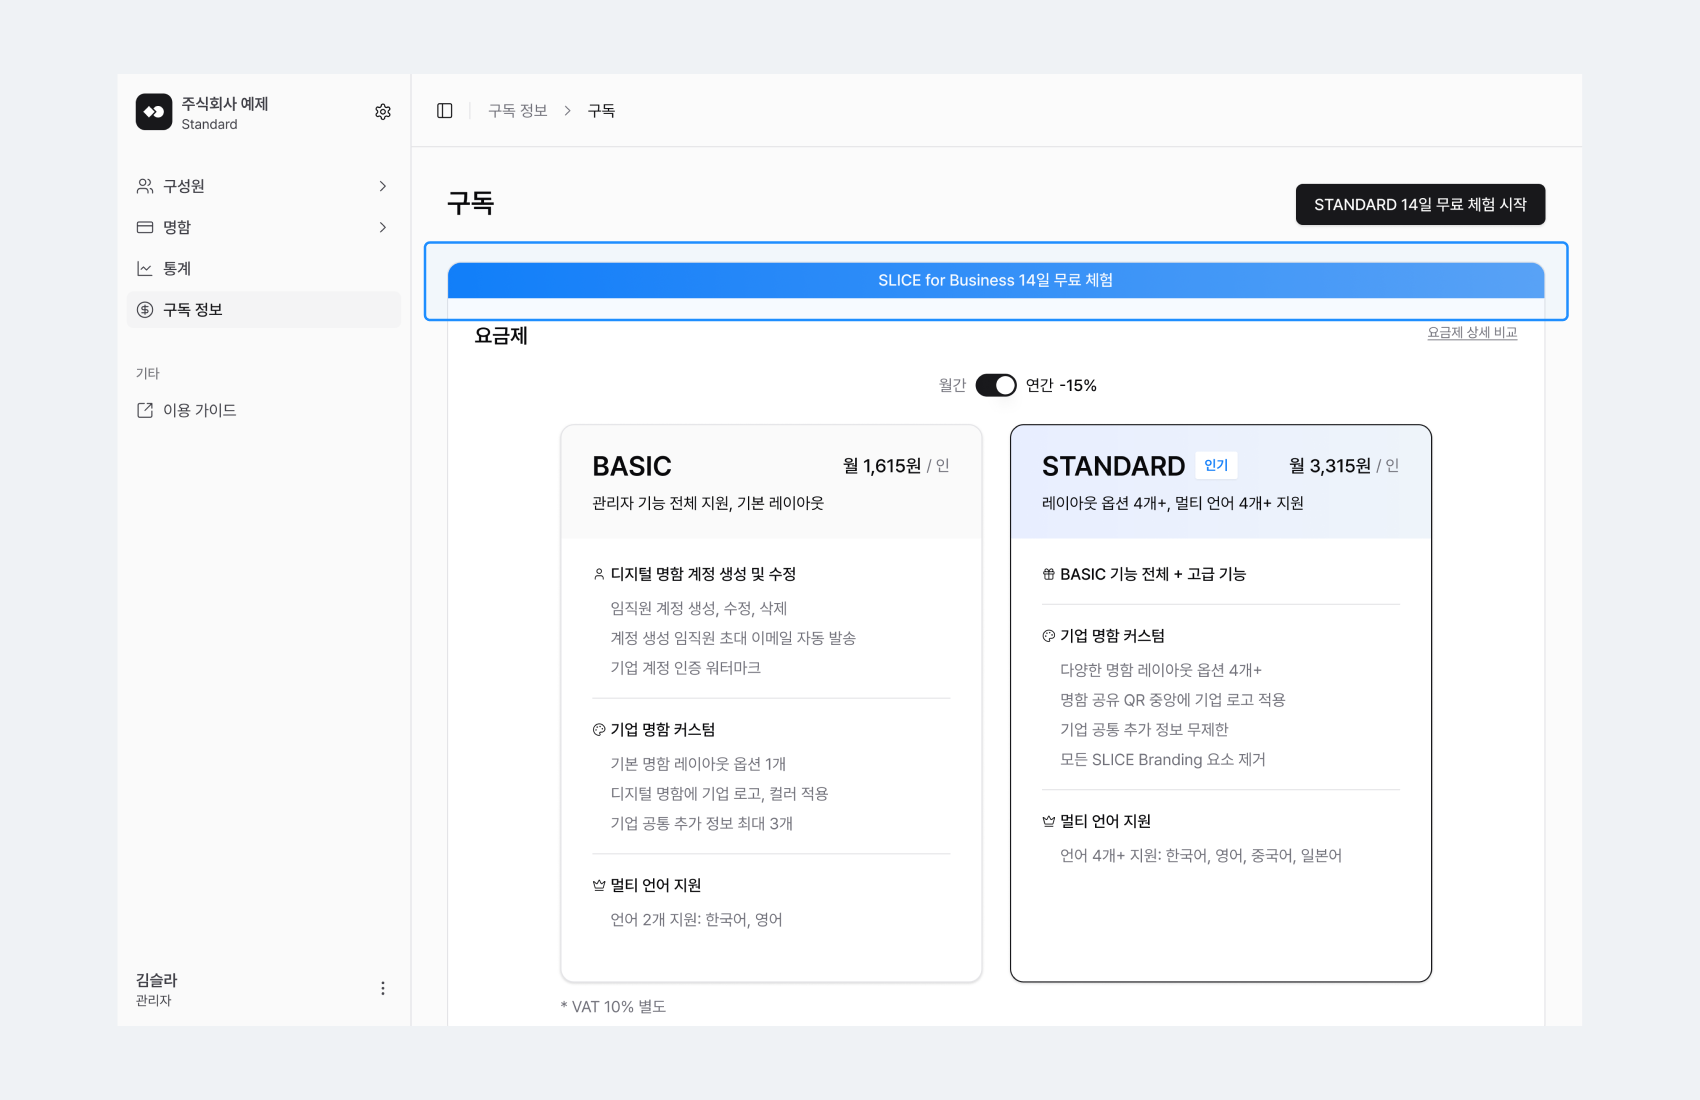This screenshot has height=1100, width=1700.
Task: Click the 구독 breadcrumb item
Action: point(601,111)
